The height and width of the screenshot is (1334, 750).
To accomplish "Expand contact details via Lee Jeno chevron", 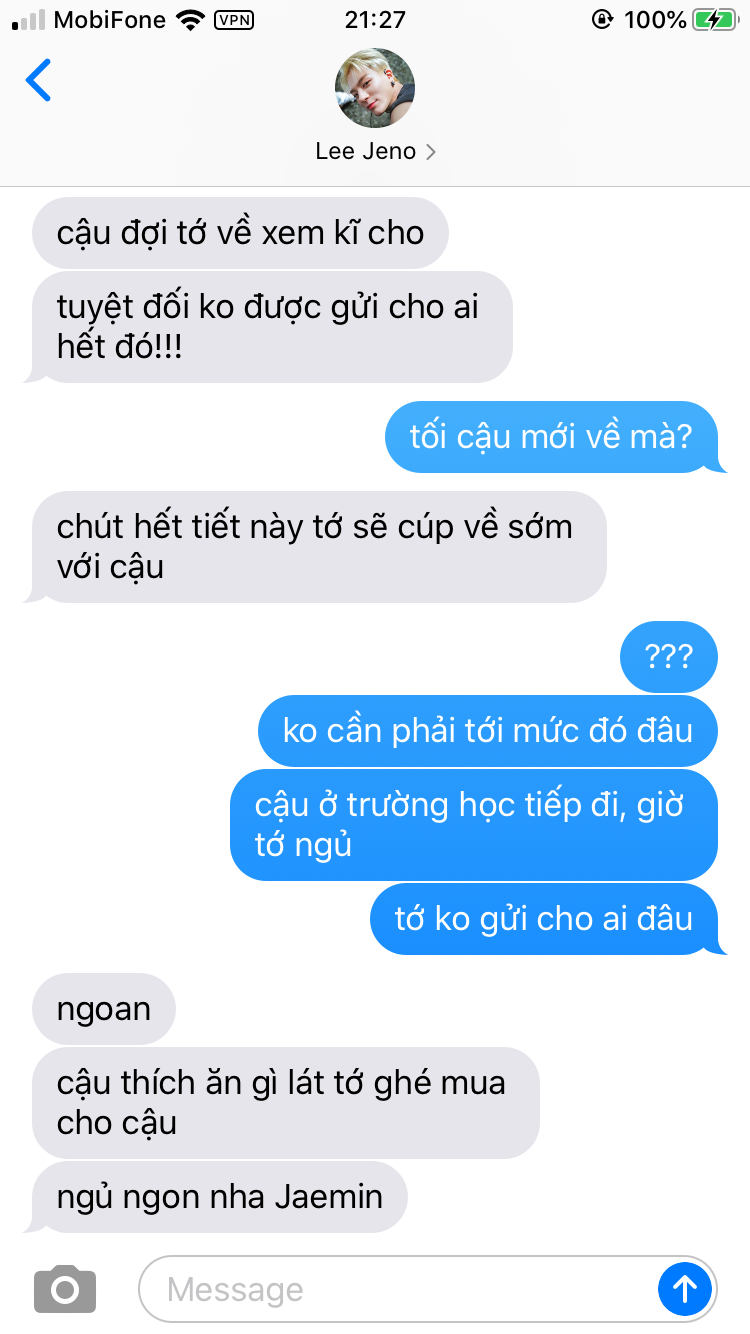I will point(431,152).
